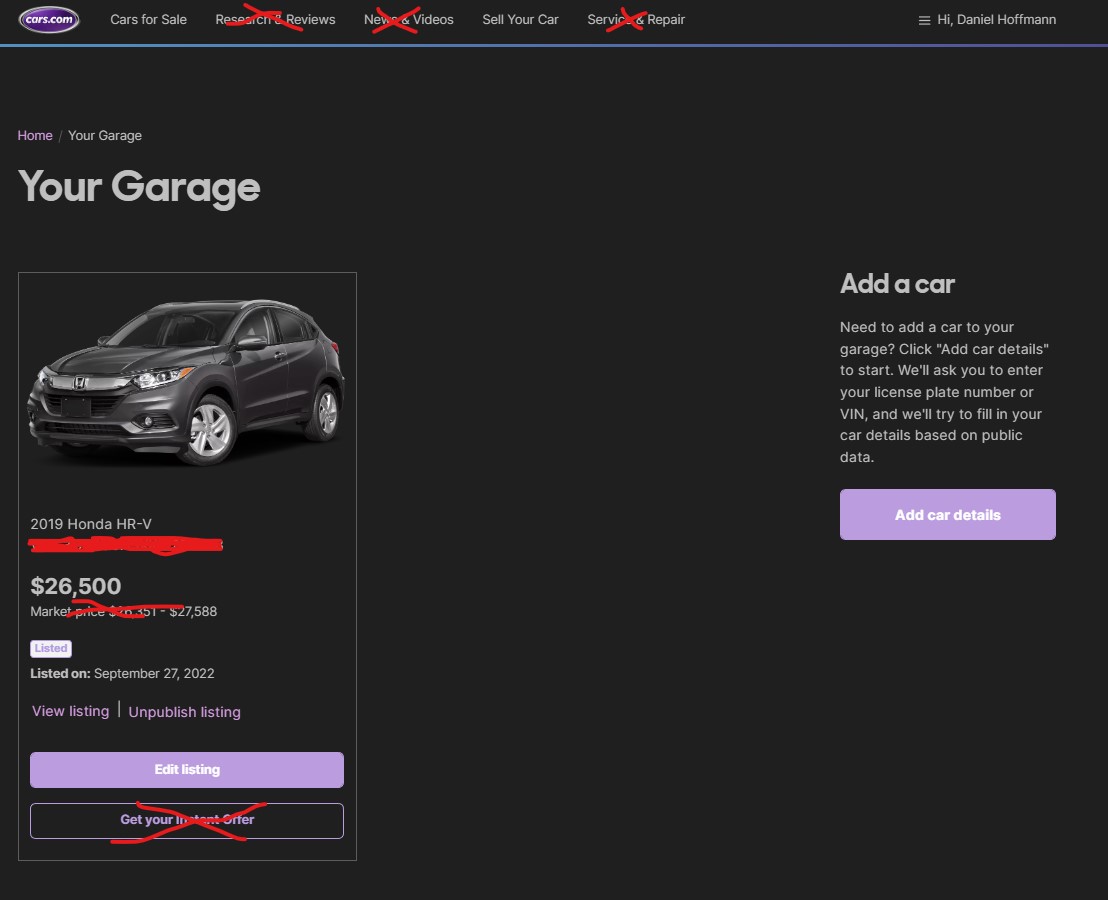Click the Add a car heading

[x=897, y=284]
